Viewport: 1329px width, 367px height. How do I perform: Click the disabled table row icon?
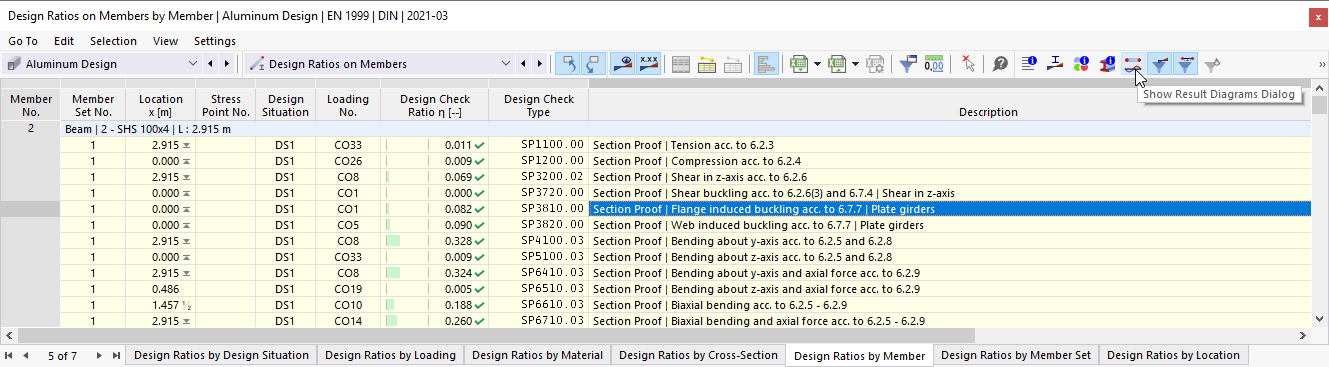(x=733, y=64)
